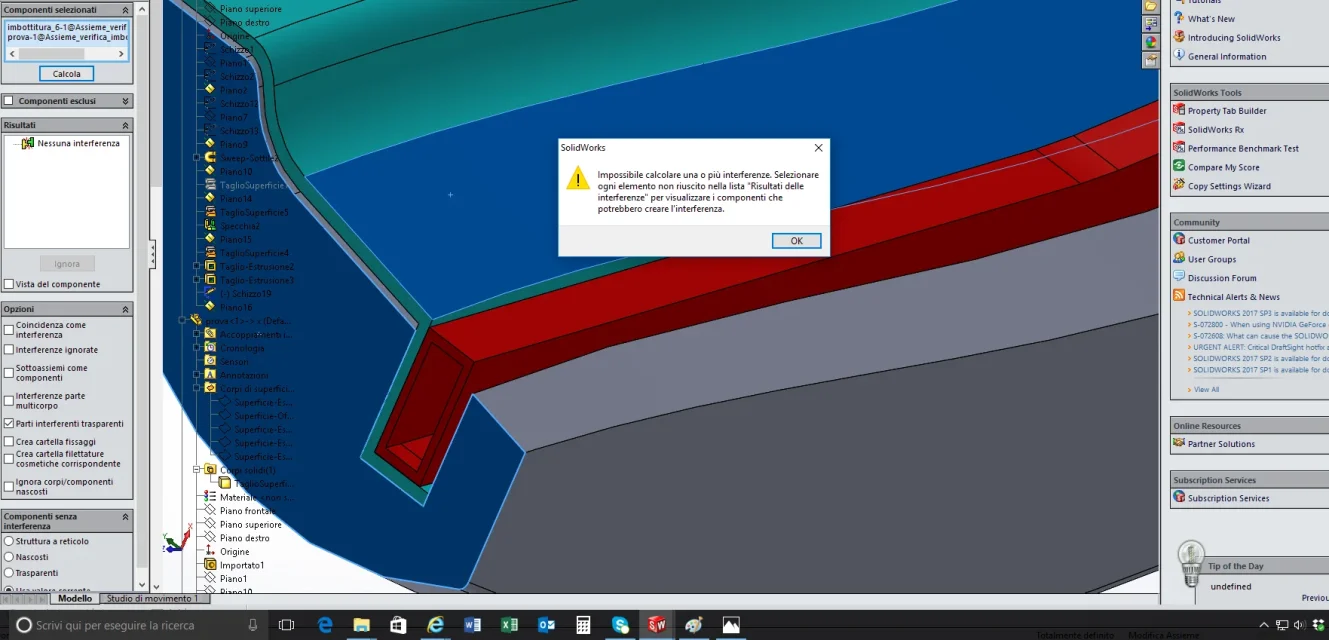Open the Property Tab Builder tool
The height and width of the screenshot is (640, 1329).
1226,111
